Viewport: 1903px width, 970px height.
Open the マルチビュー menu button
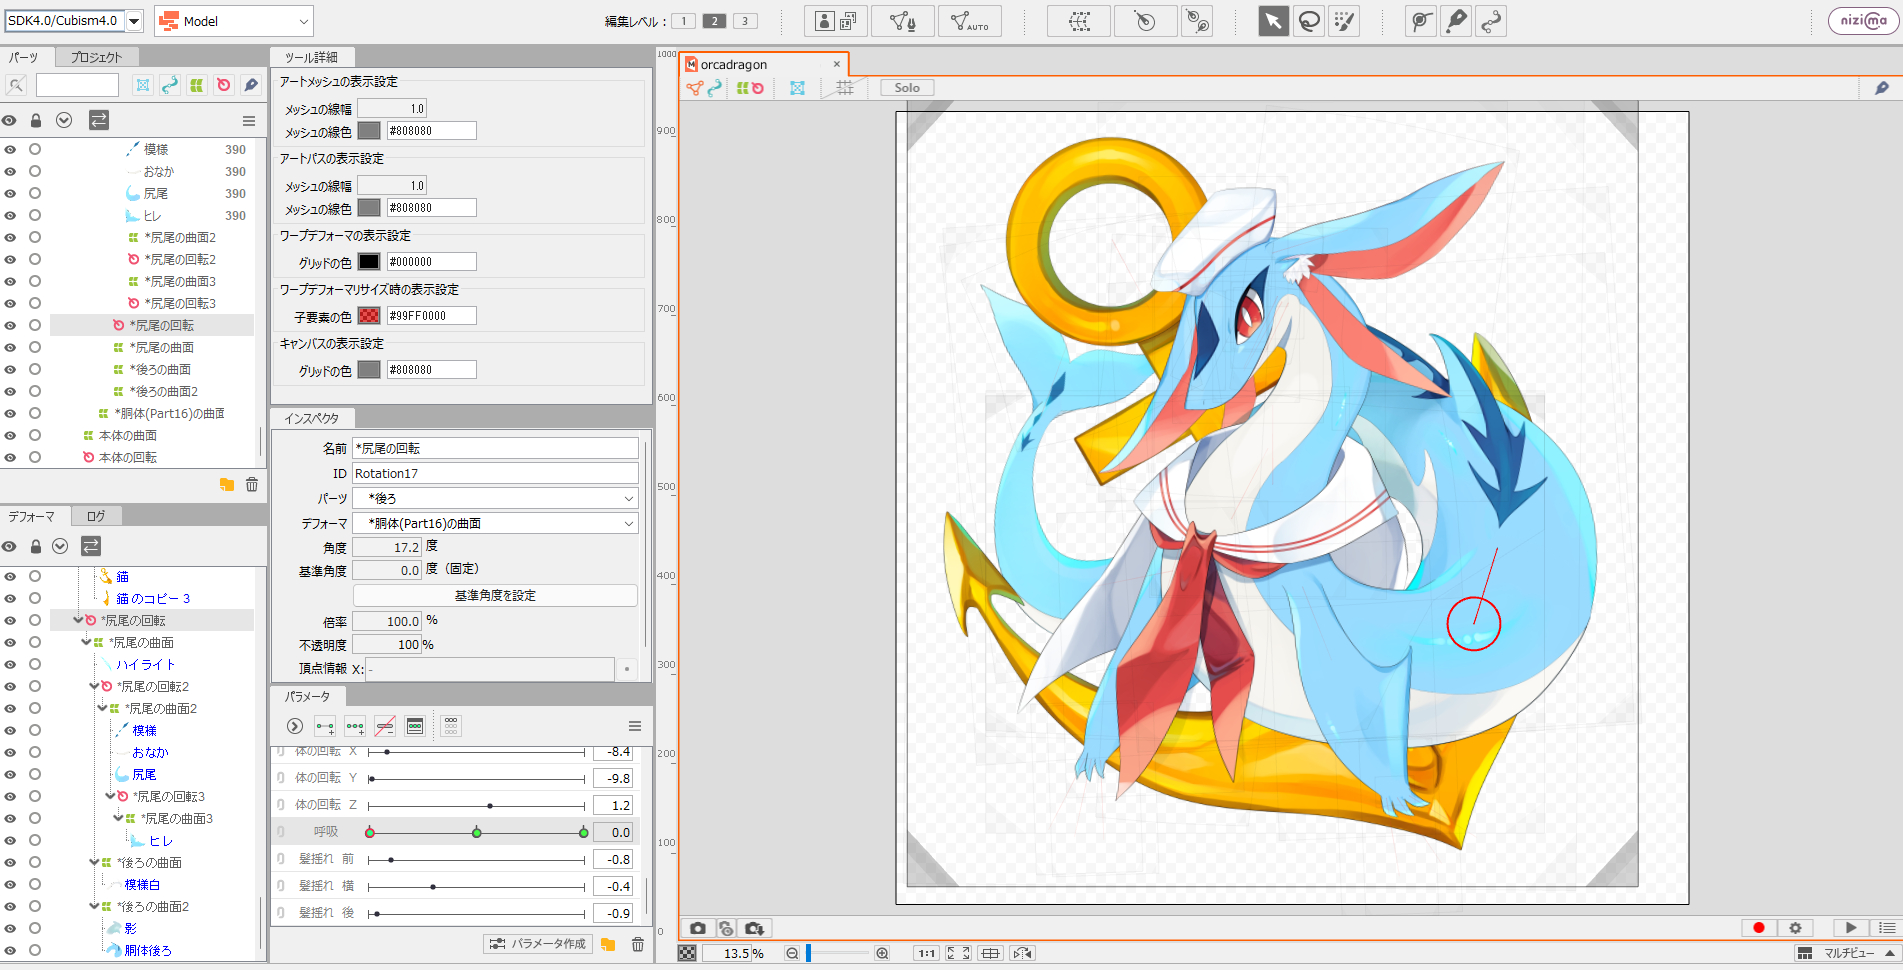point(1847,953)
